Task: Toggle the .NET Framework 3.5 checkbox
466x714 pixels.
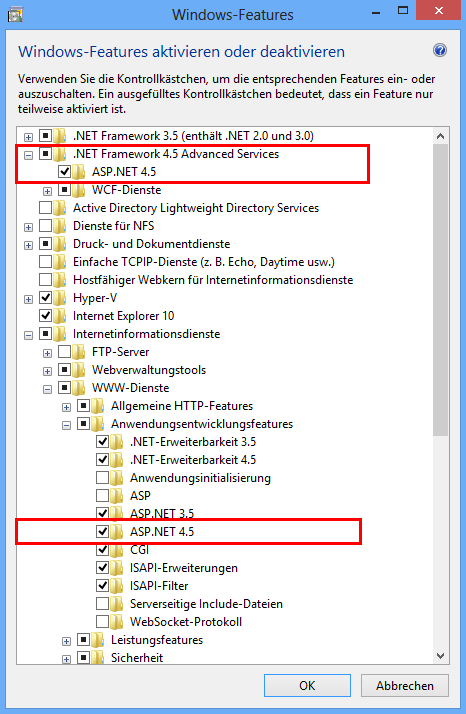Action: point(46,136)
